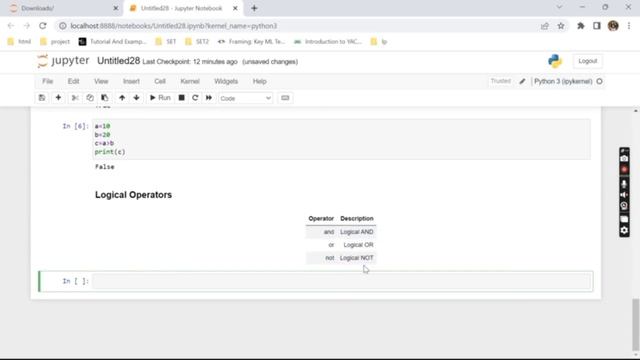Open the tab search chevron dropdown
Image resolution: width=640 pixels, height=360 pixels.
(x=559, y=7)
